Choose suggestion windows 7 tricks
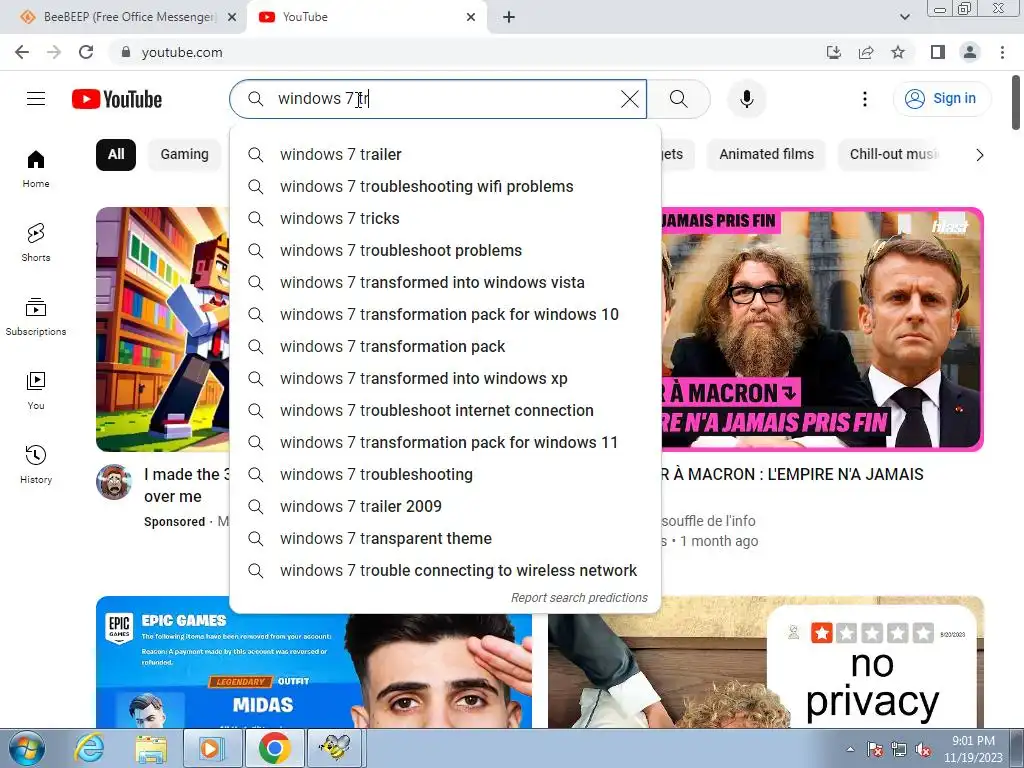This screenshot has width=1024, height=768. pos(445,219)
